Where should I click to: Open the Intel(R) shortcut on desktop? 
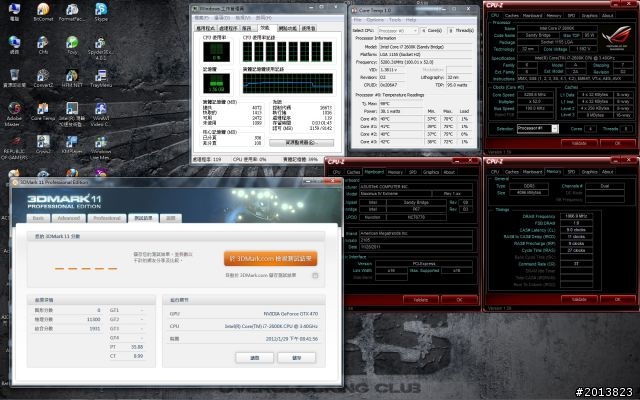pyautogui.click(x=72, y=114)
